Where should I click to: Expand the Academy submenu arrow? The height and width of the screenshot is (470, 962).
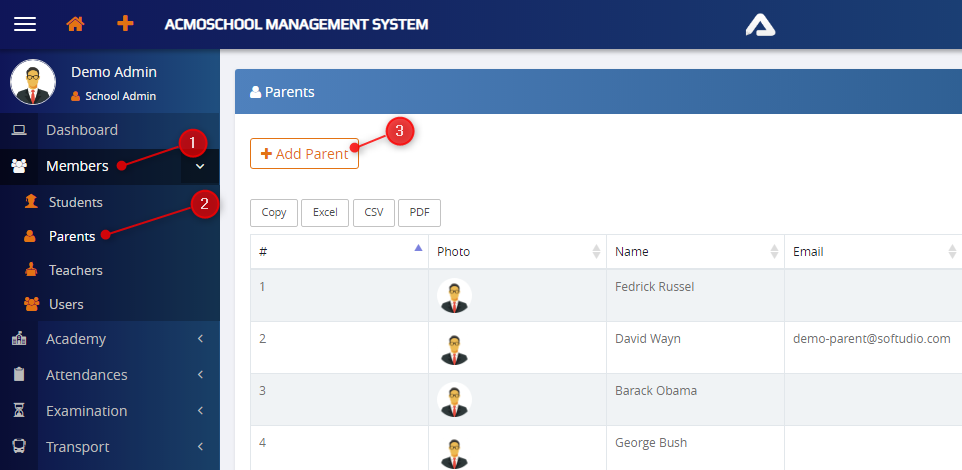(x=200, y=339)
